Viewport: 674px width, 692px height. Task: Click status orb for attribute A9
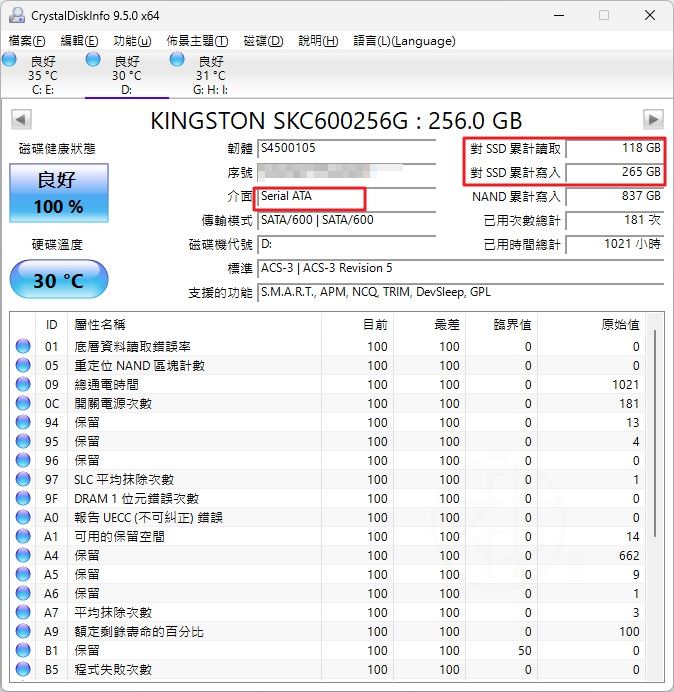pyautogui.click(x=23, y=631)
